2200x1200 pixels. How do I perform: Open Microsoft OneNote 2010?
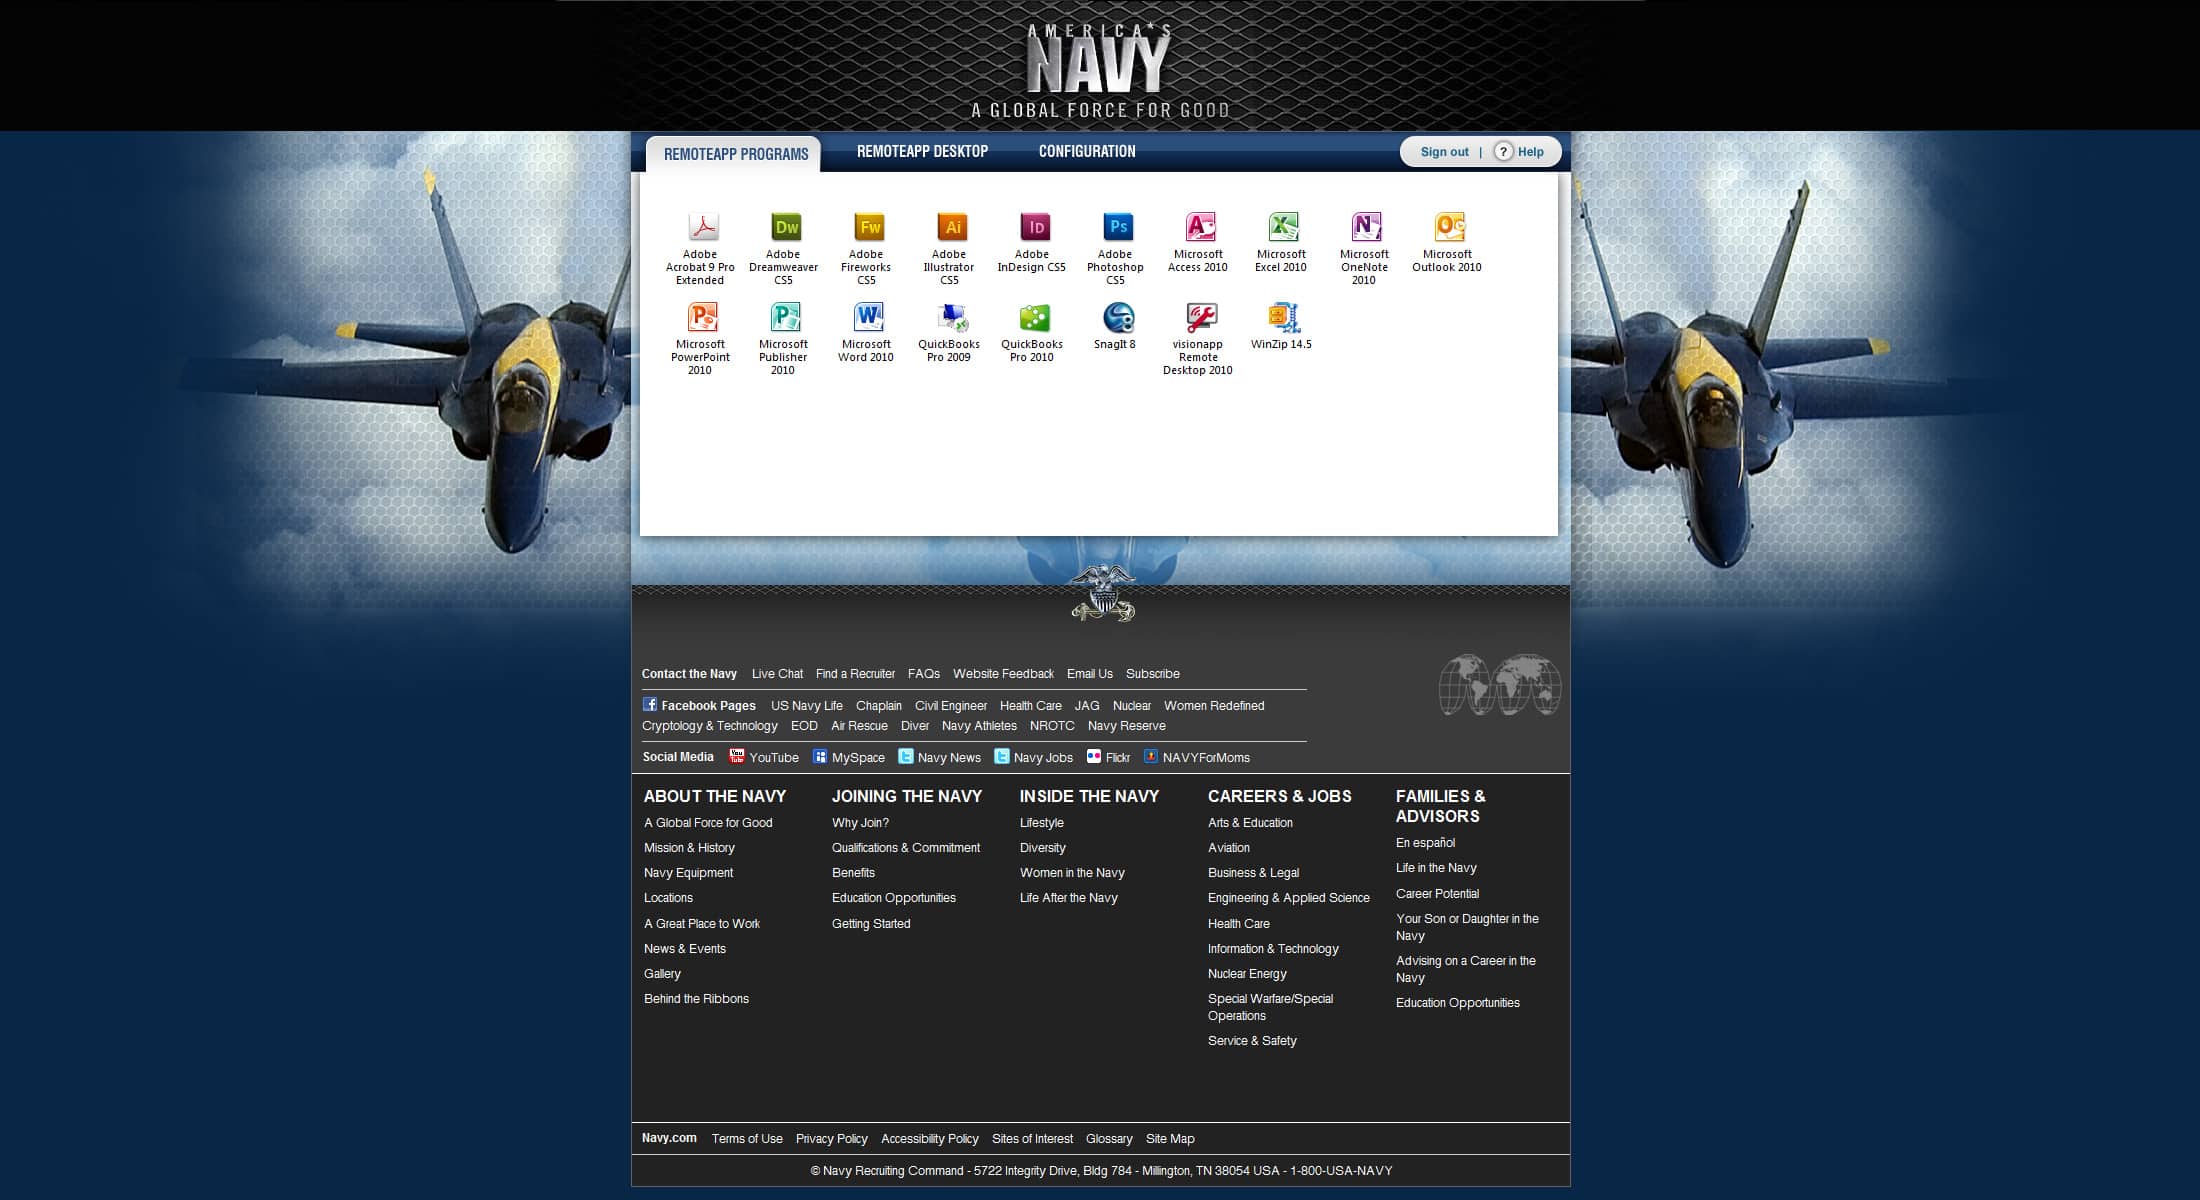click(1365, 249)
